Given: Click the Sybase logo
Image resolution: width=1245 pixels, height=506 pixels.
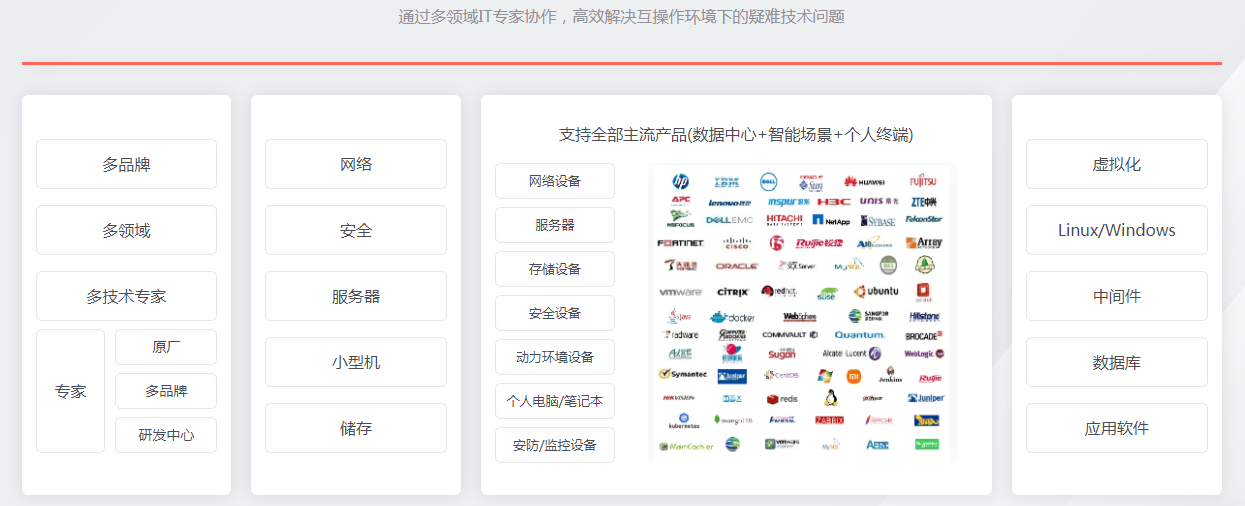Looking at the screenshot, I should click(877, 220).
